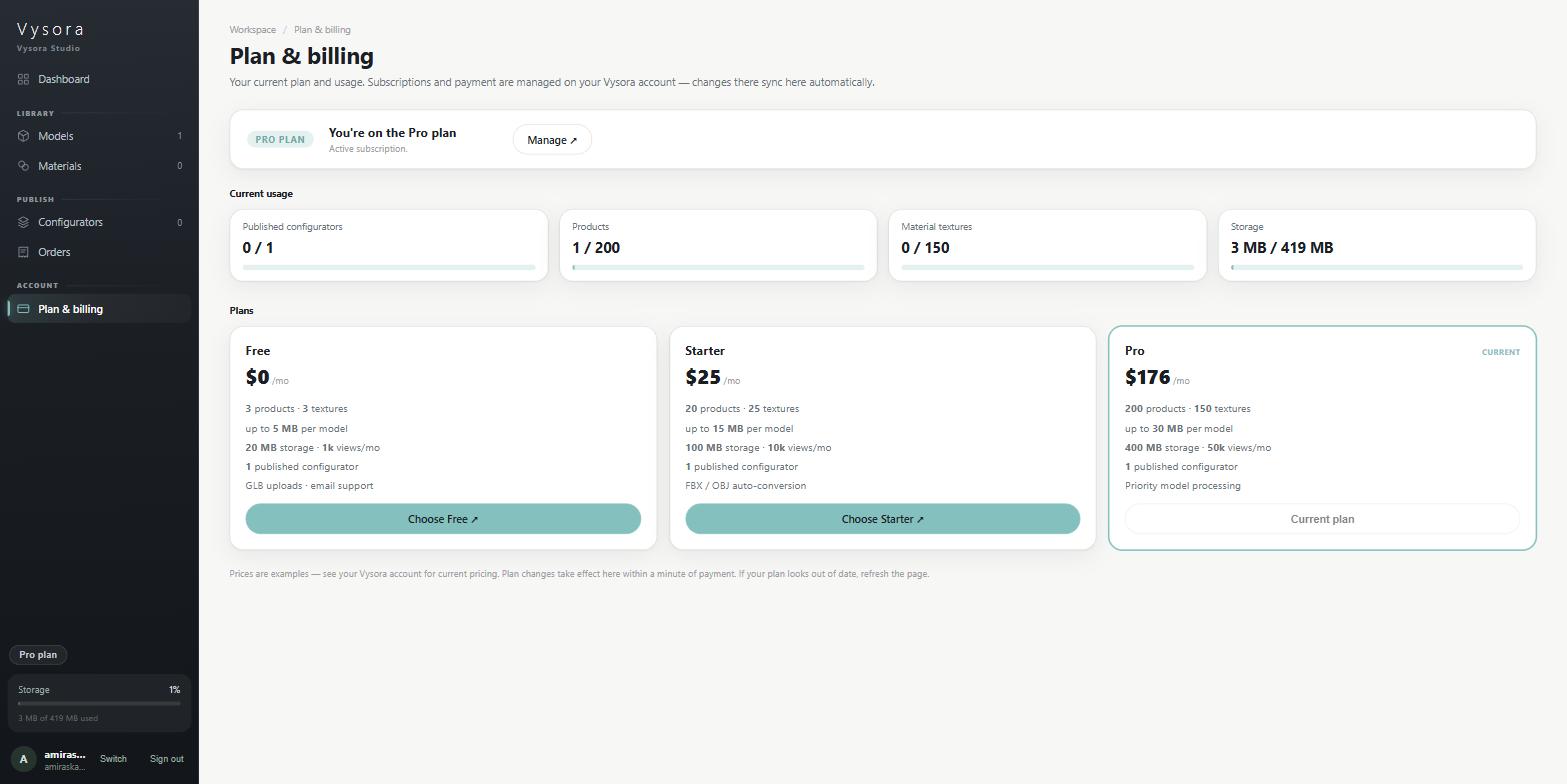
Task: Click the '0 / 1' configurators value
Action: pos(258,248)
